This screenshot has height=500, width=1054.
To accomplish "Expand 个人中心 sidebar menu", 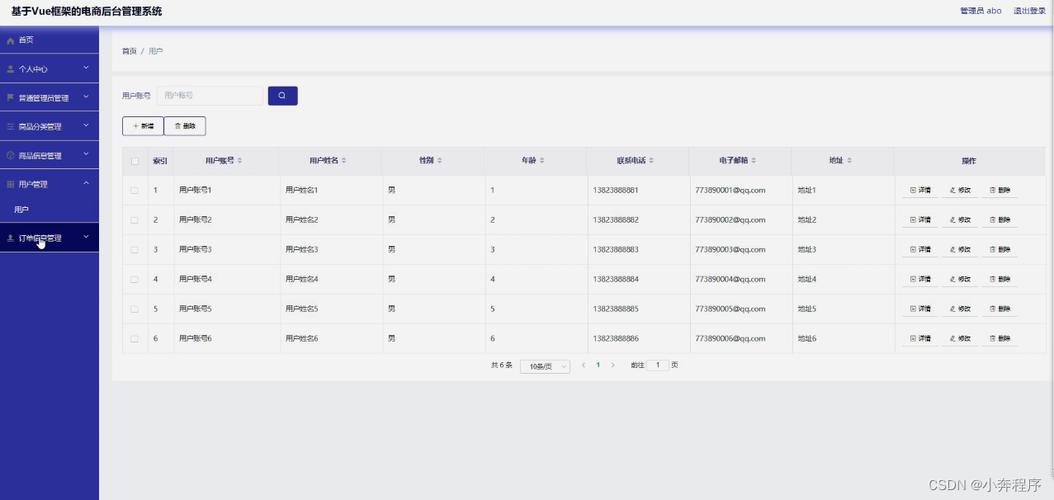I will point(49,69).
